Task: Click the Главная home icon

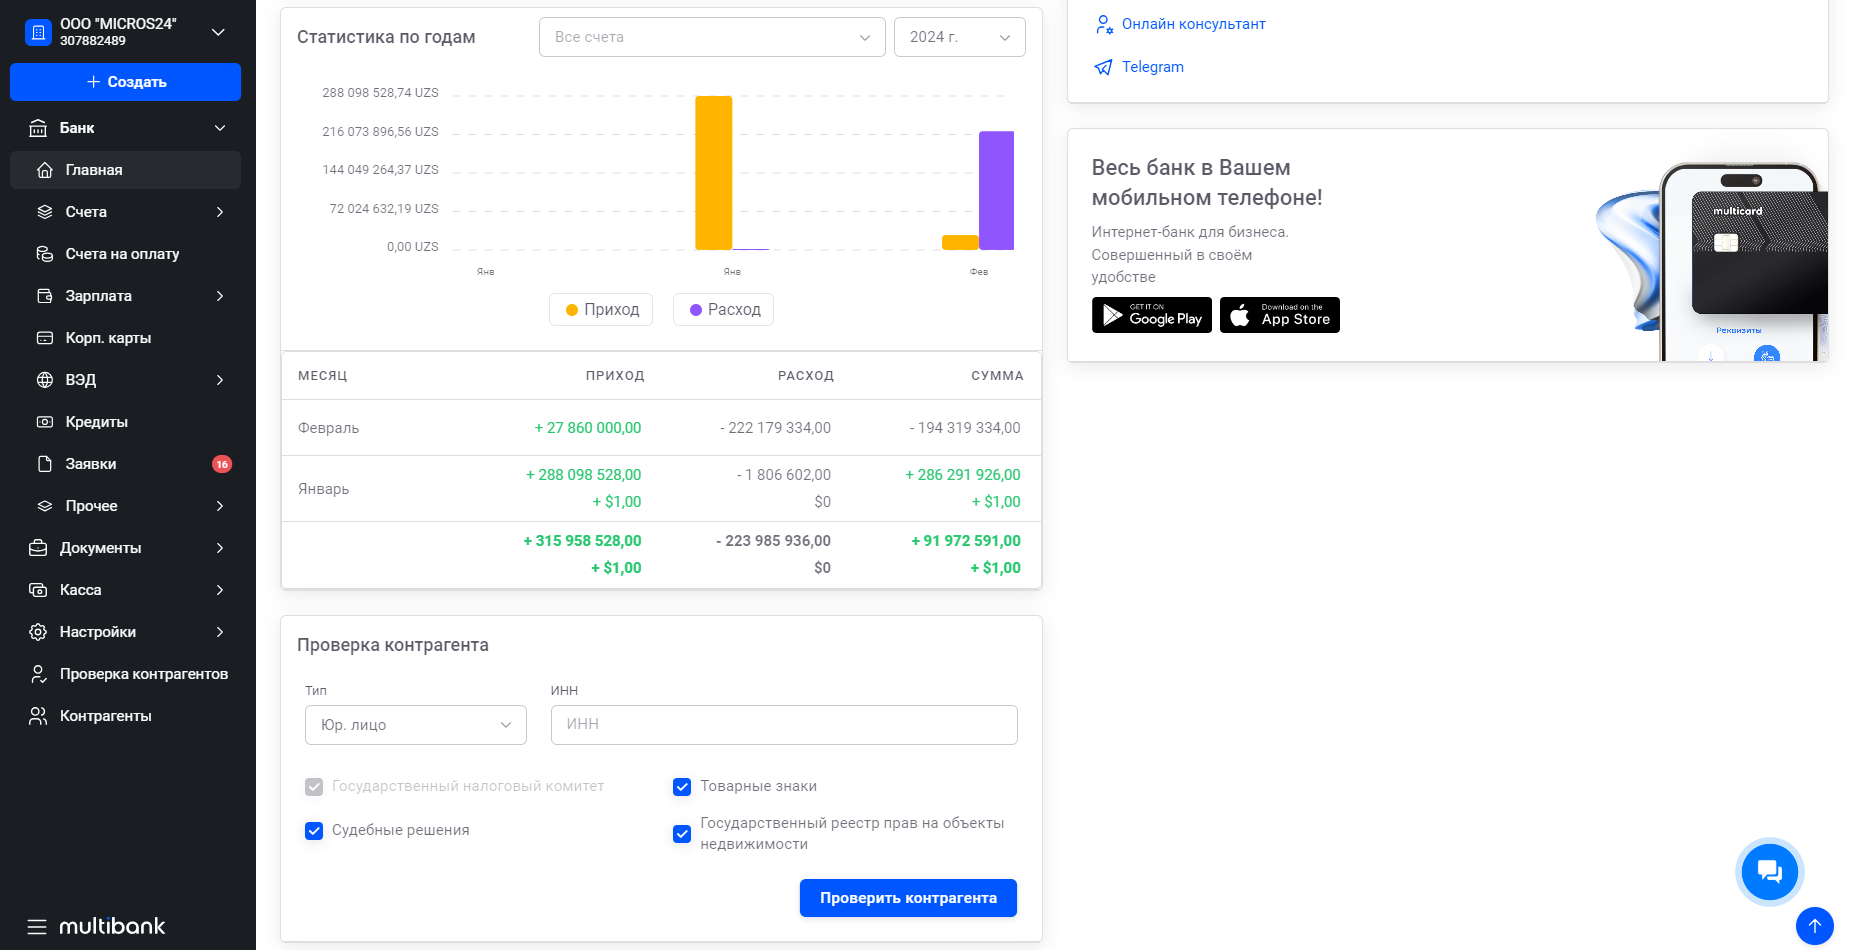Action: 45,170
